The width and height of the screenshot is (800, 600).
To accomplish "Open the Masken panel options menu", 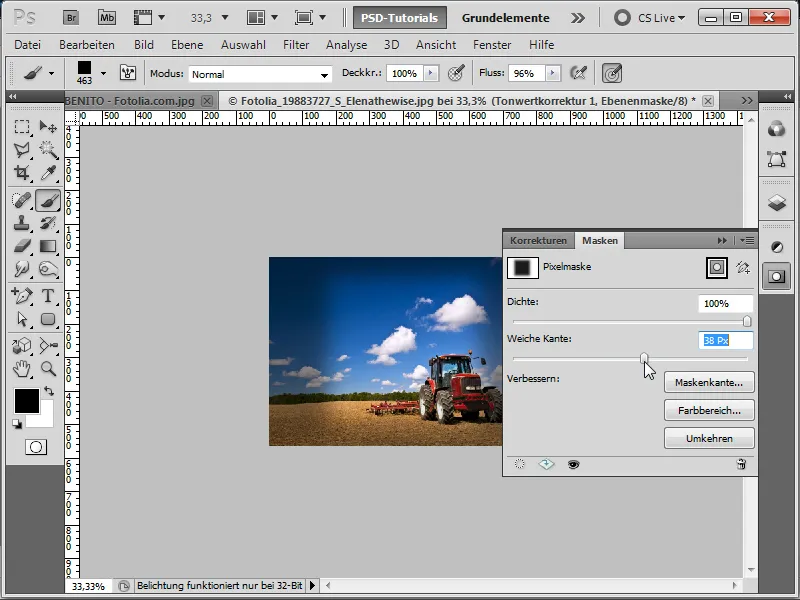I will click(x=748, y=240).
